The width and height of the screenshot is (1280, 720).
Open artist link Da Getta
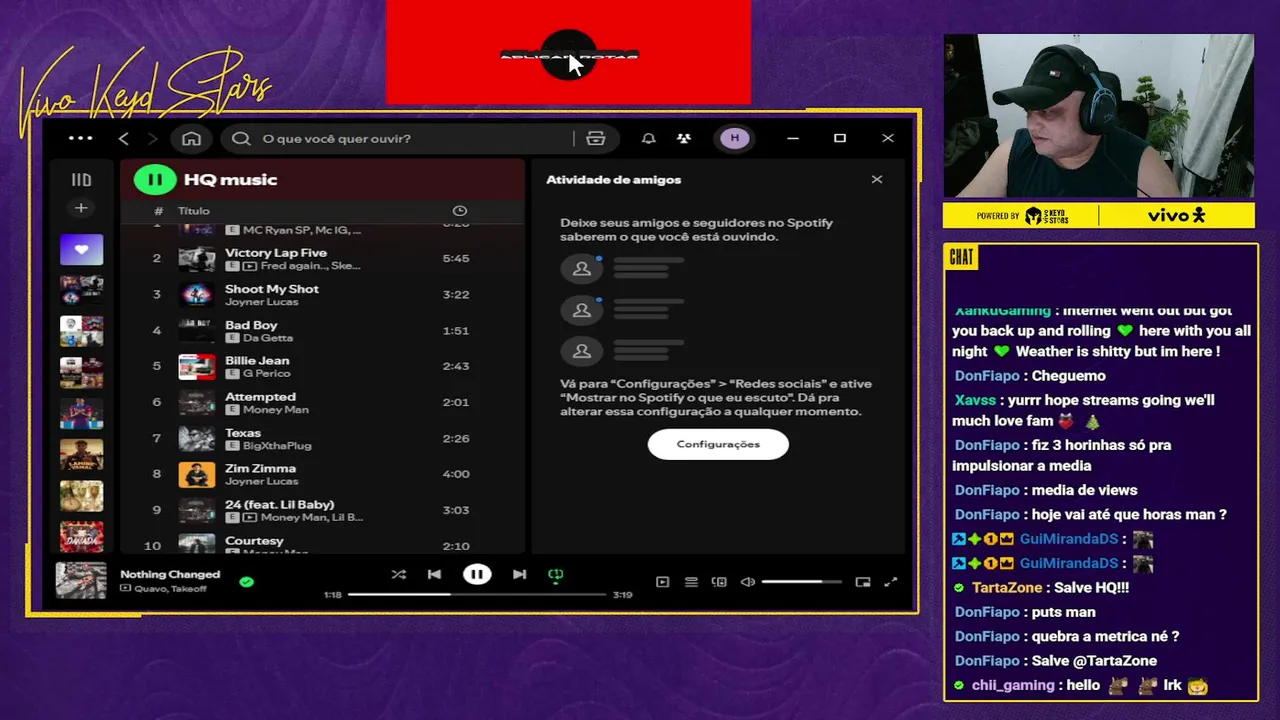[268, 338]
